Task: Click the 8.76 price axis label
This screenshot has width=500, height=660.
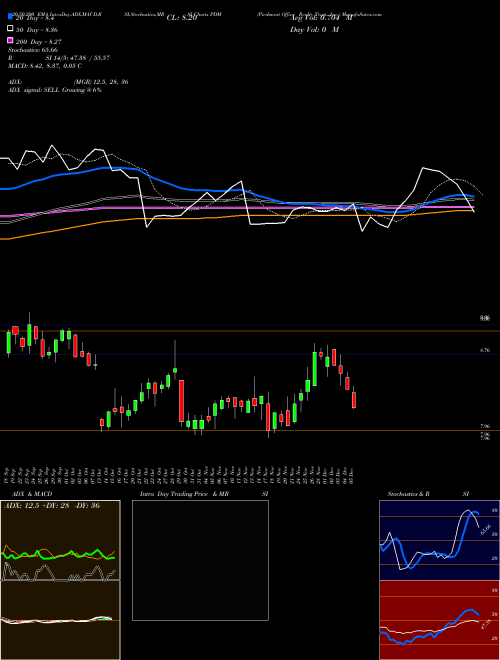Action: click(485, 350)
